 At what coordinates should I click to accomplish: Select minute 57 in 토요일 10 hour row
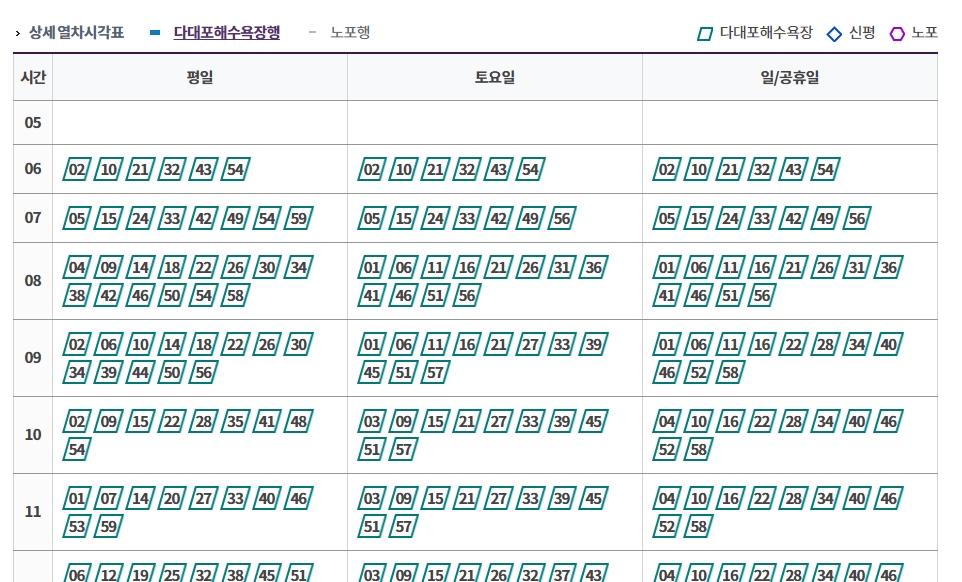(x=404, y=450)
